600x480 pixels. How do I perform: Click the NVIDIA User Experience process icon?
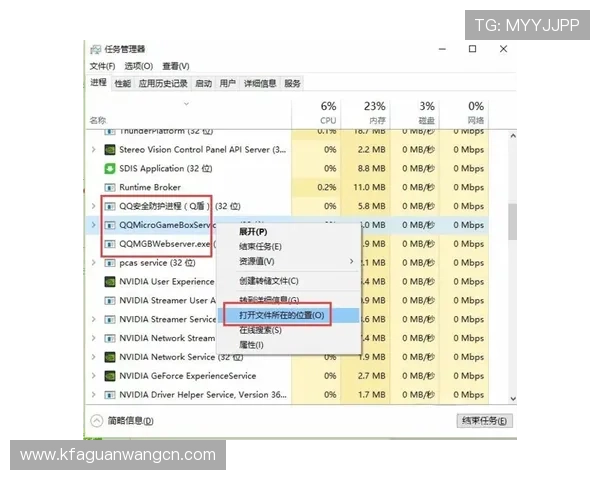(x=110, y=282)
